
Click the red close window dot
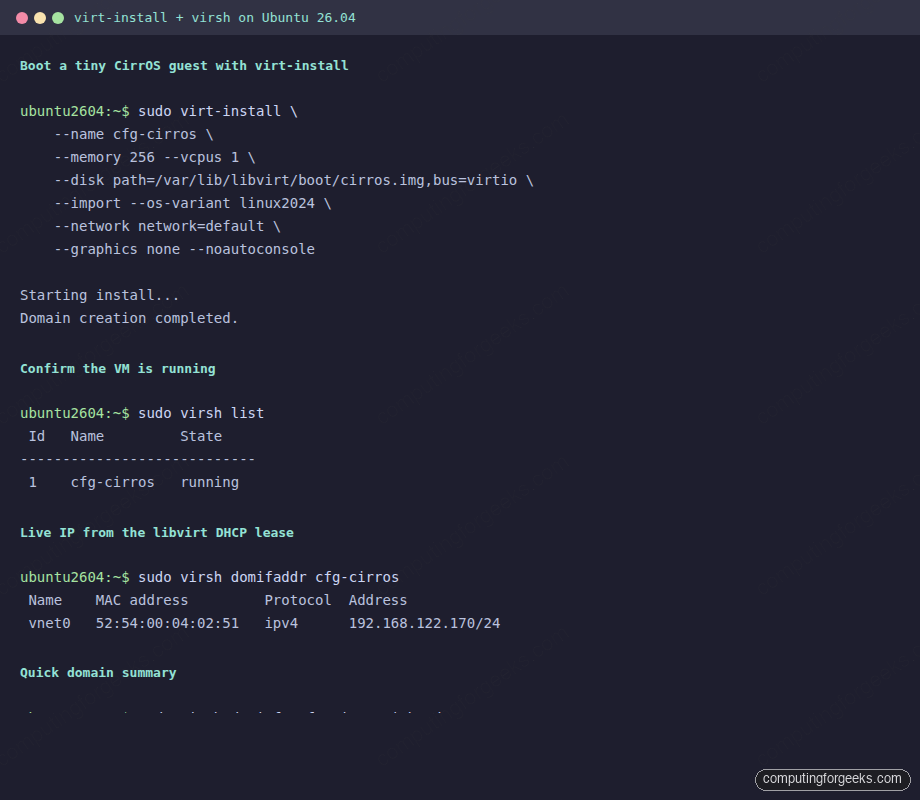(x=22, y=18)
